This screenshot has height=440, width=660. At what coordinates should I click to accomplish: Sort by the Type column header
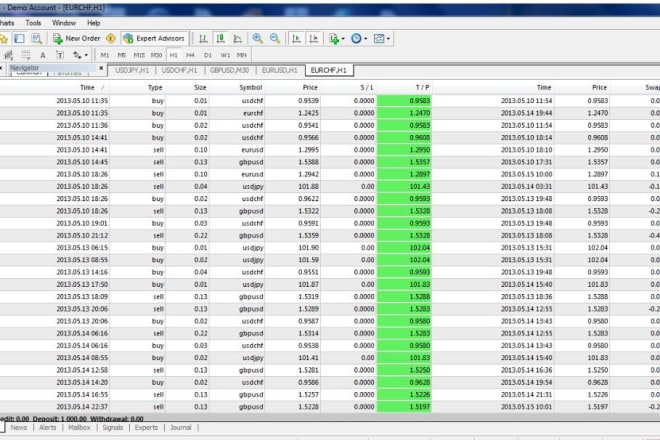tap(155, 88)
